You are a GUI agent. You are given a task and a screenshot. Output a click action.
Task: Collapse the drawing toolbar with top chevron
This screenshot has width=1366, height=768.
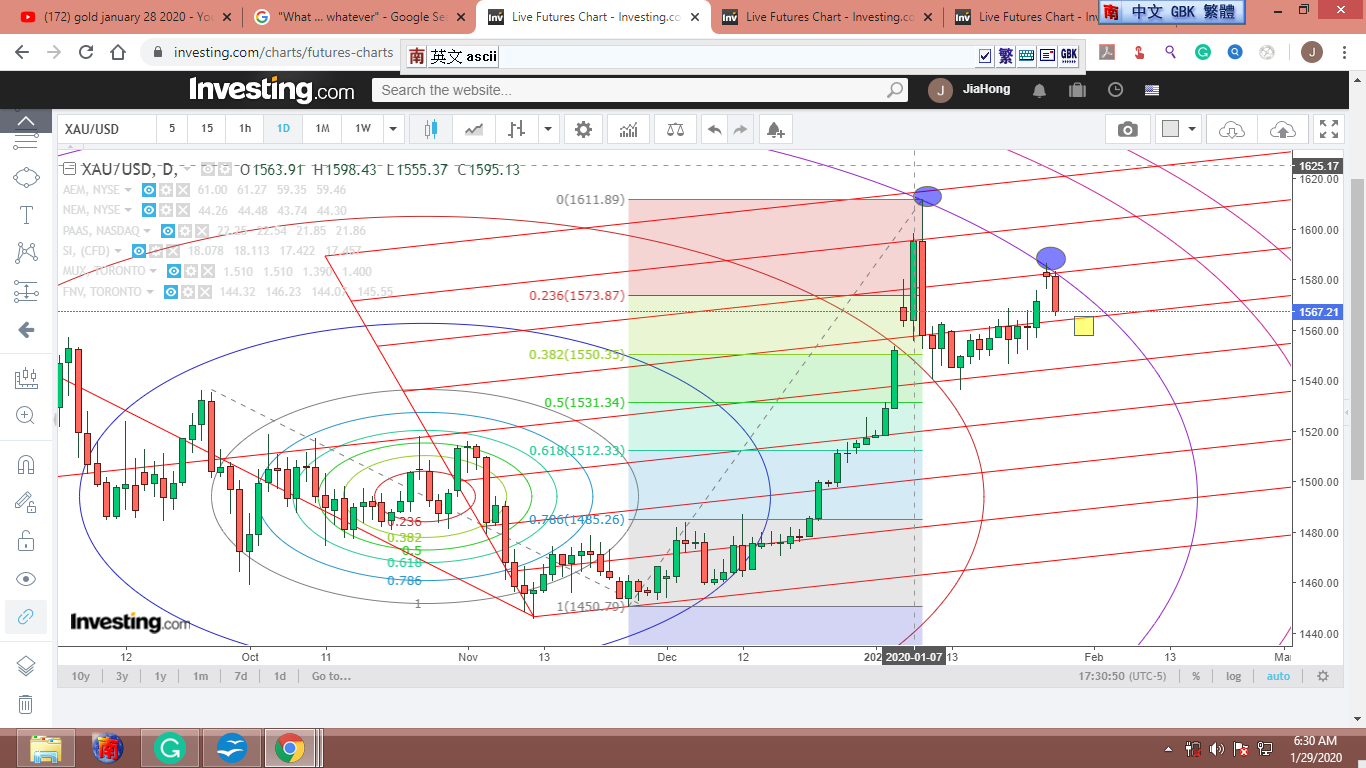26,121
